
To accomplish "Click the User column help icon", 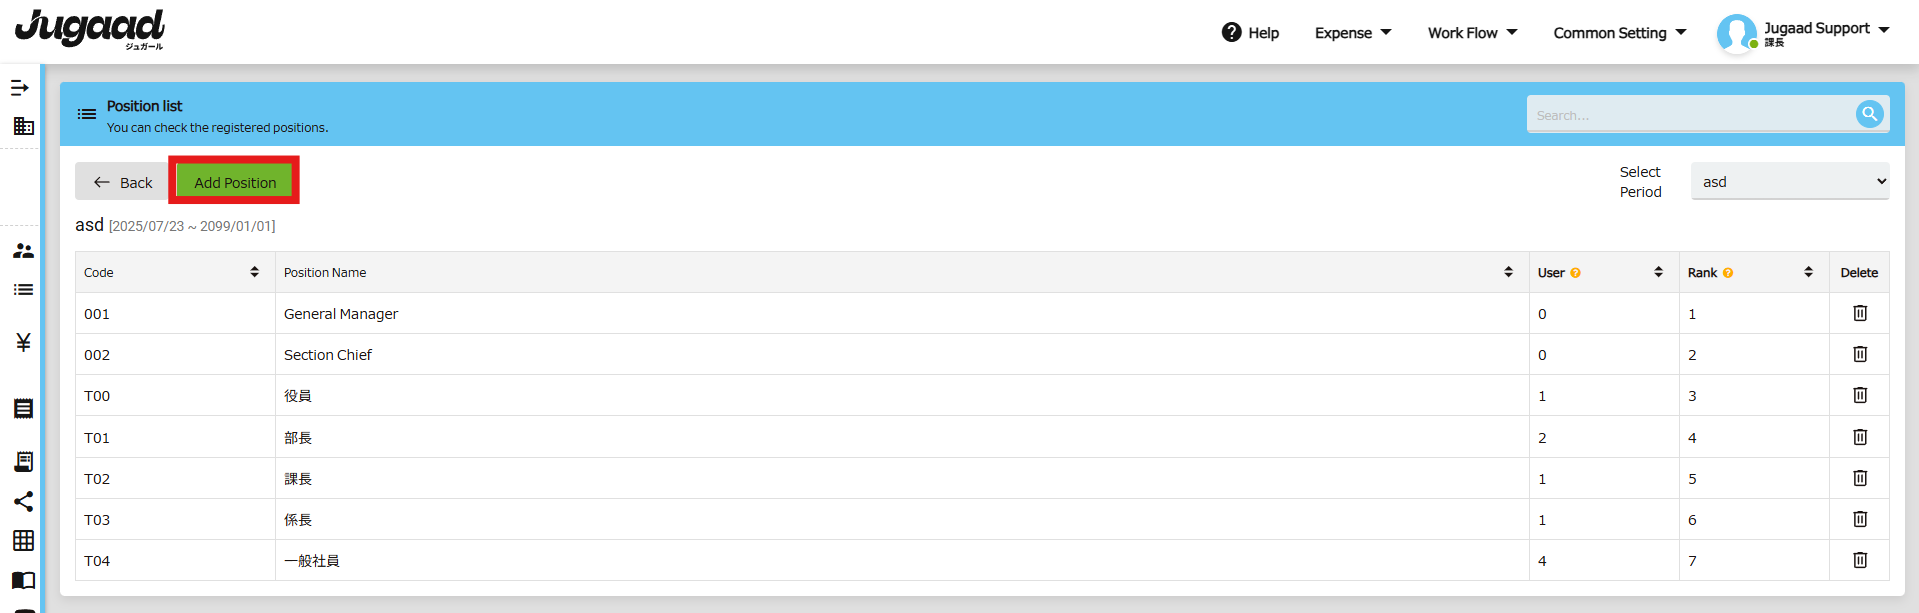I will pyautogui.click(x=1575, y=273).
